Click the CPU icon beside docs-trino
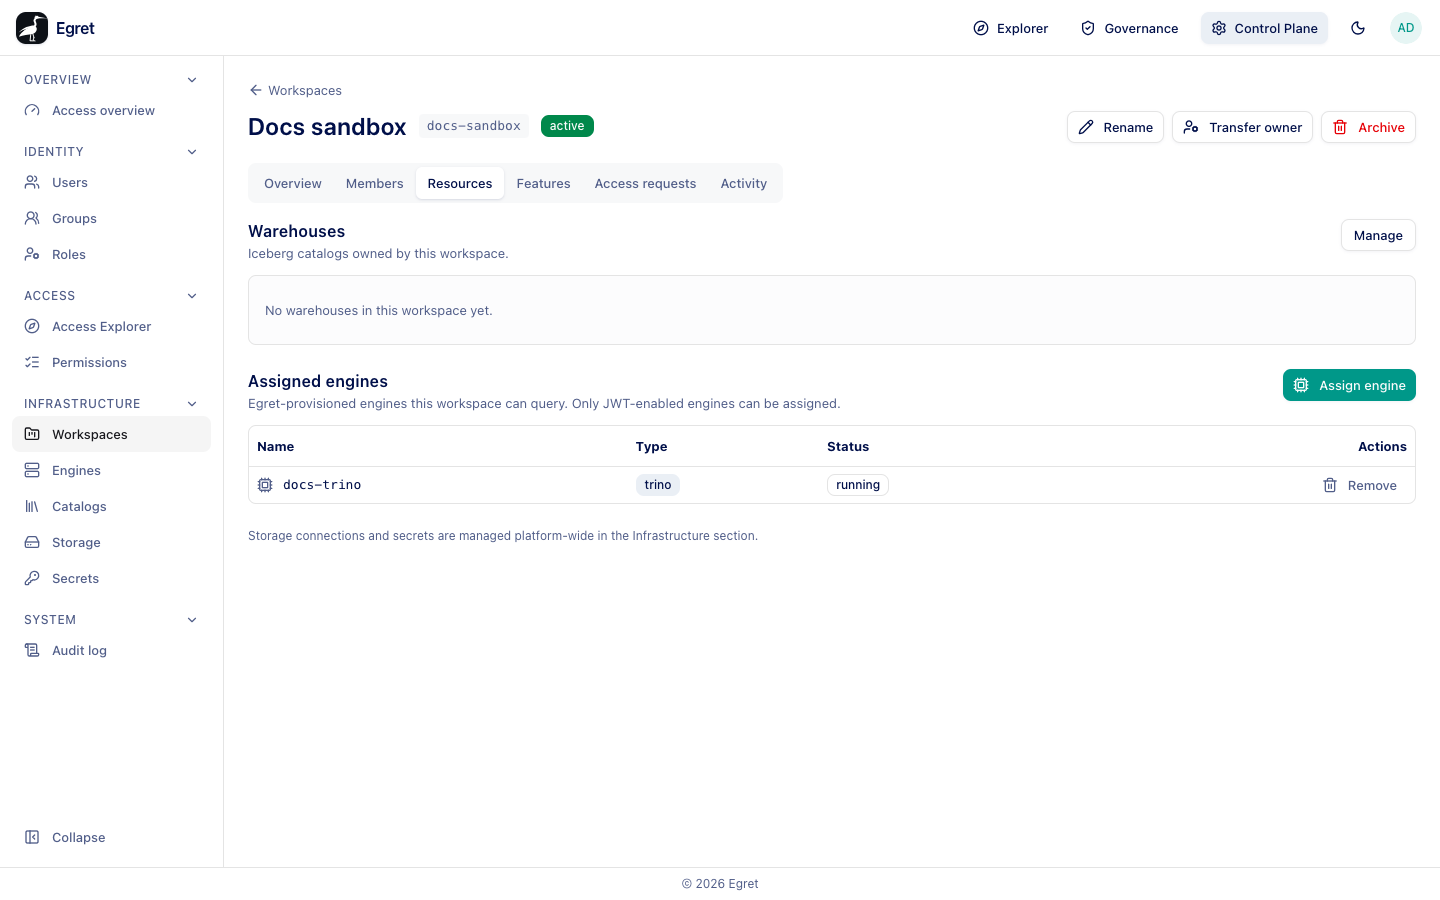Screen dimensions: 1440x900 coord(265,485)
